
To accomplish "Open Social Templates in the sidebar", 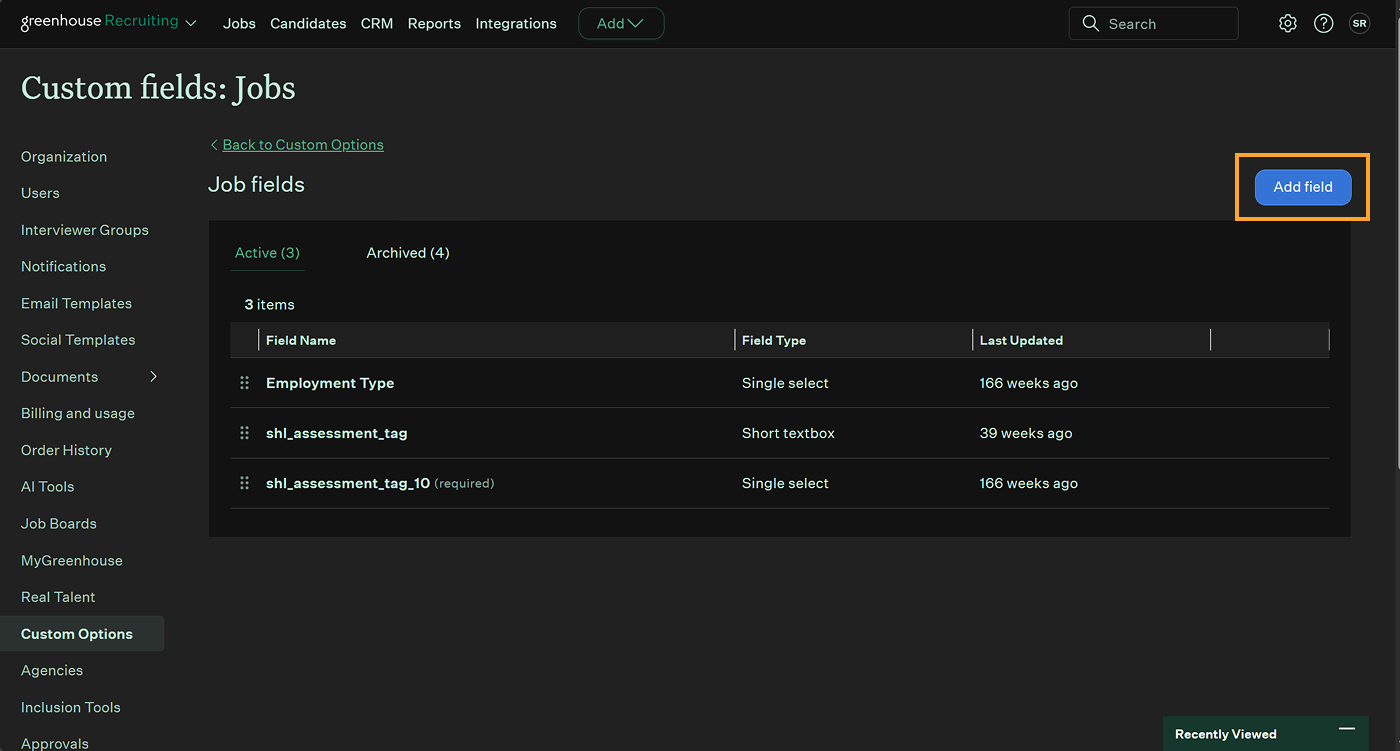I will tap(78, 340).
